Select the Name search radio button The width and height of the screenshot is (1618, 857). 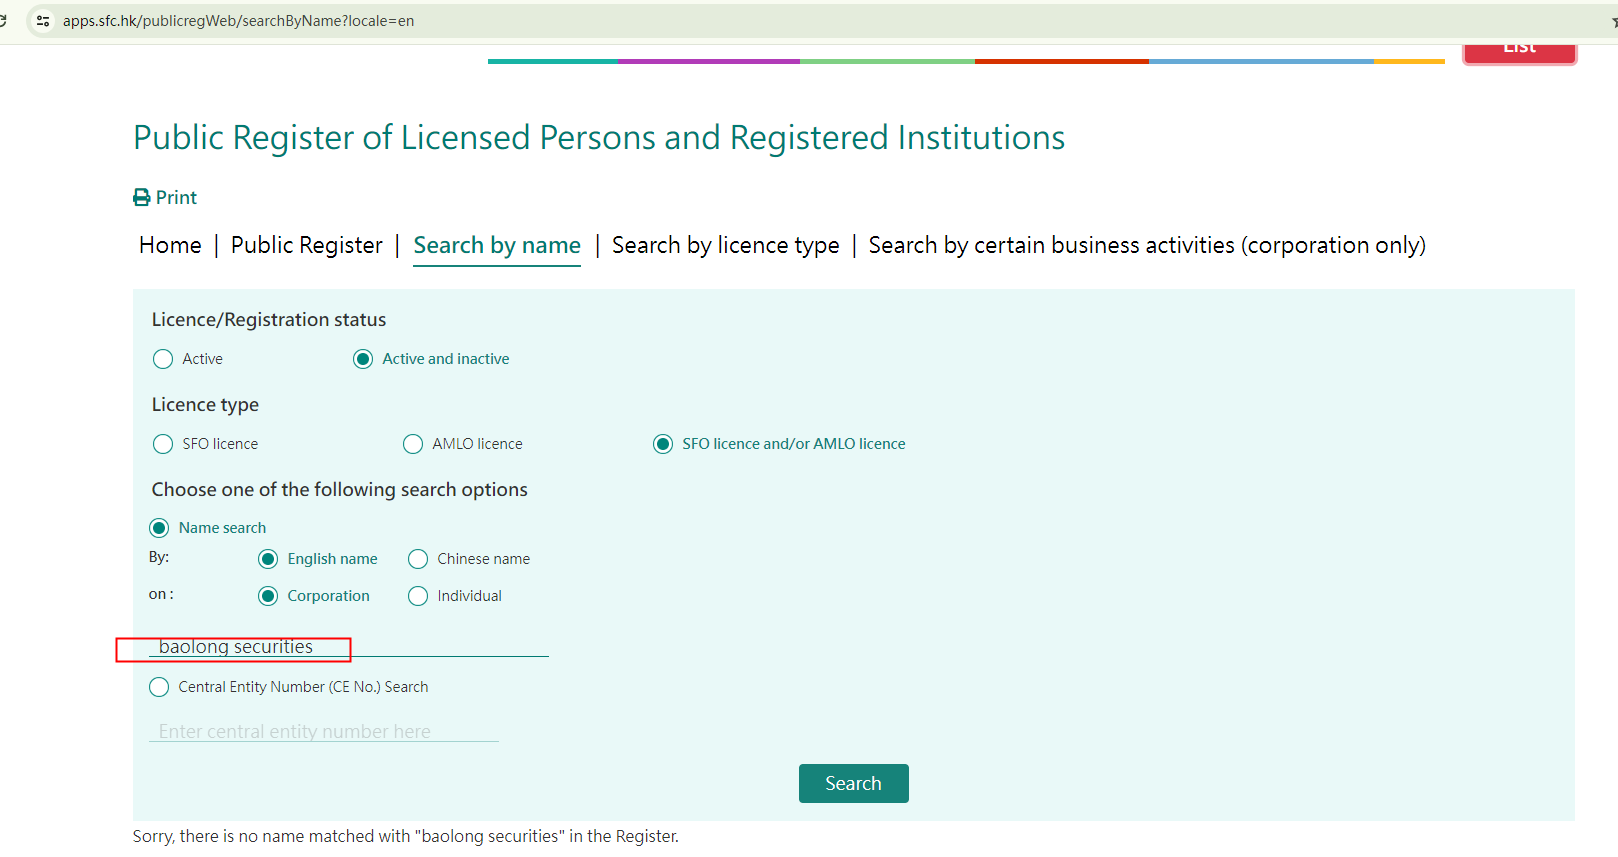[159, 528]
